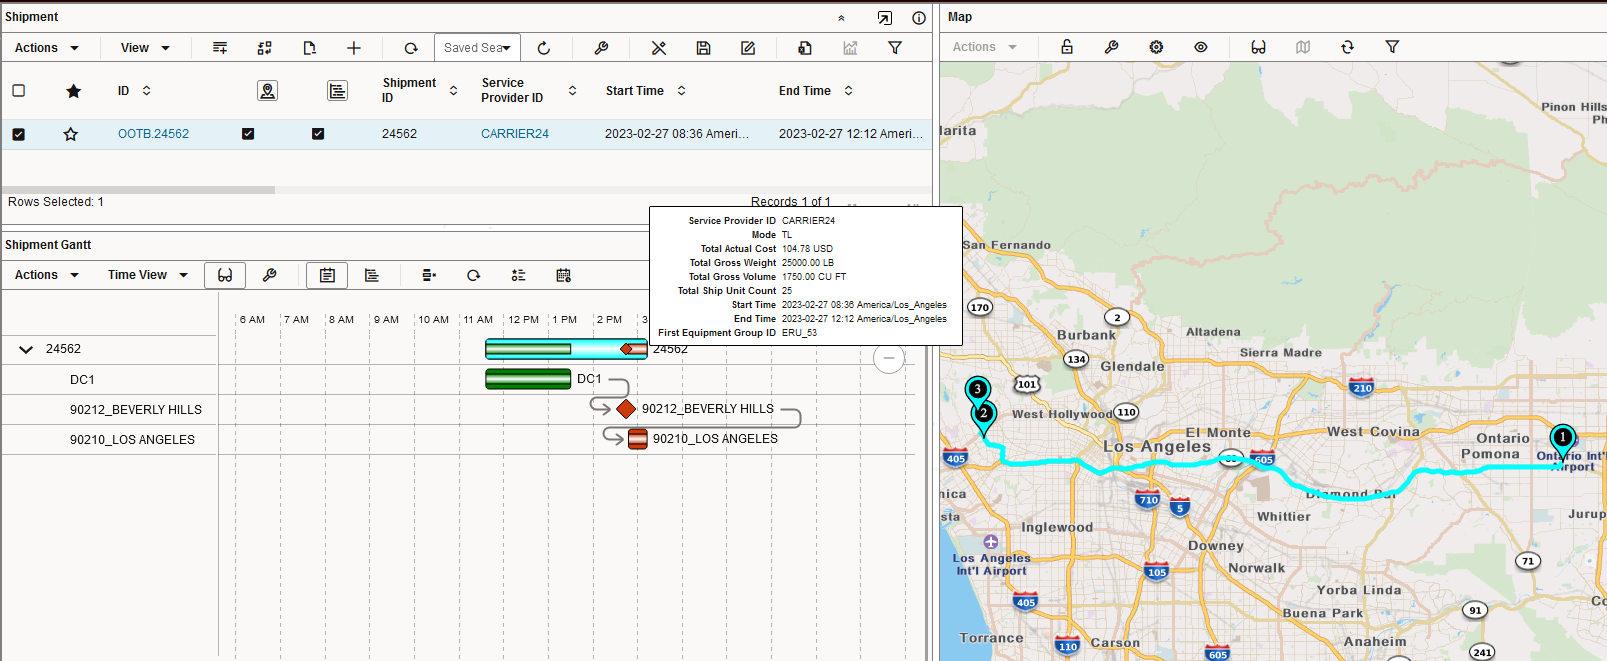1607x661 pixels.
Task: Toggle the eye visibility icon in Map toolbar
Action: click(1201, 47)
